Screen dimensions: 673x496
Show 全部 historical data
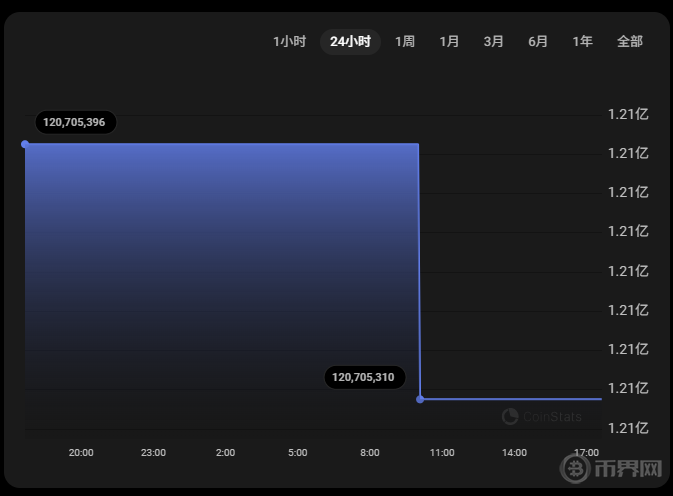(x=630, y=41)
